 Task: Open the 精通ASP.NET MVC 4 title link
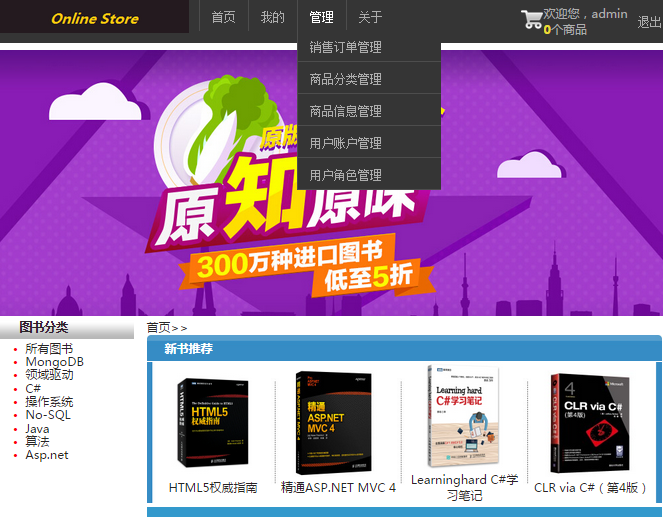pyautogui.click(x=338, y=488)
